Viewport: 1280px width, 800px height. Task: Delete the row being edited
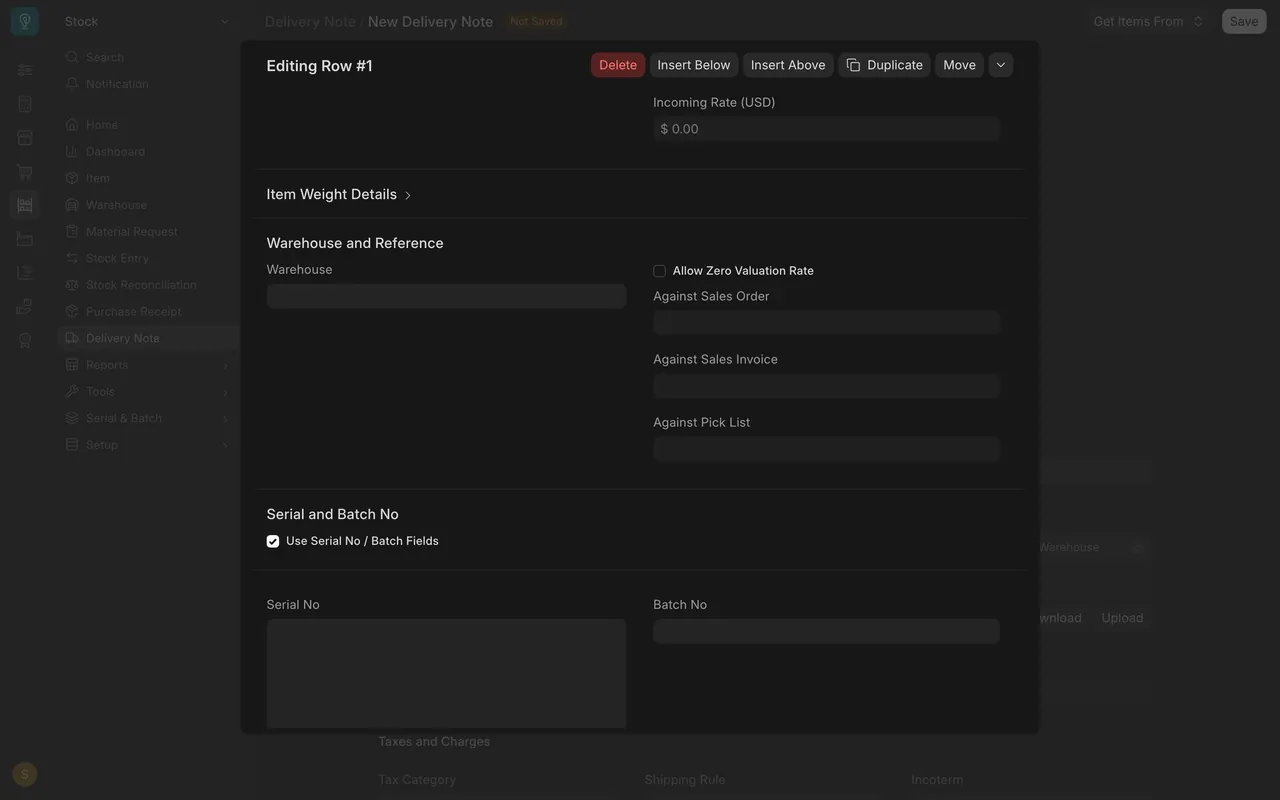tap(618, 65)
